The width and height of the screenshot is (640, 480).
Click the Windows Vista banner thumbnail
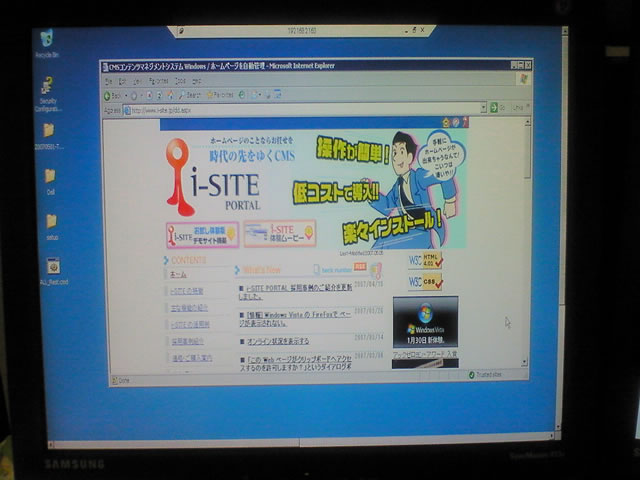425,322
